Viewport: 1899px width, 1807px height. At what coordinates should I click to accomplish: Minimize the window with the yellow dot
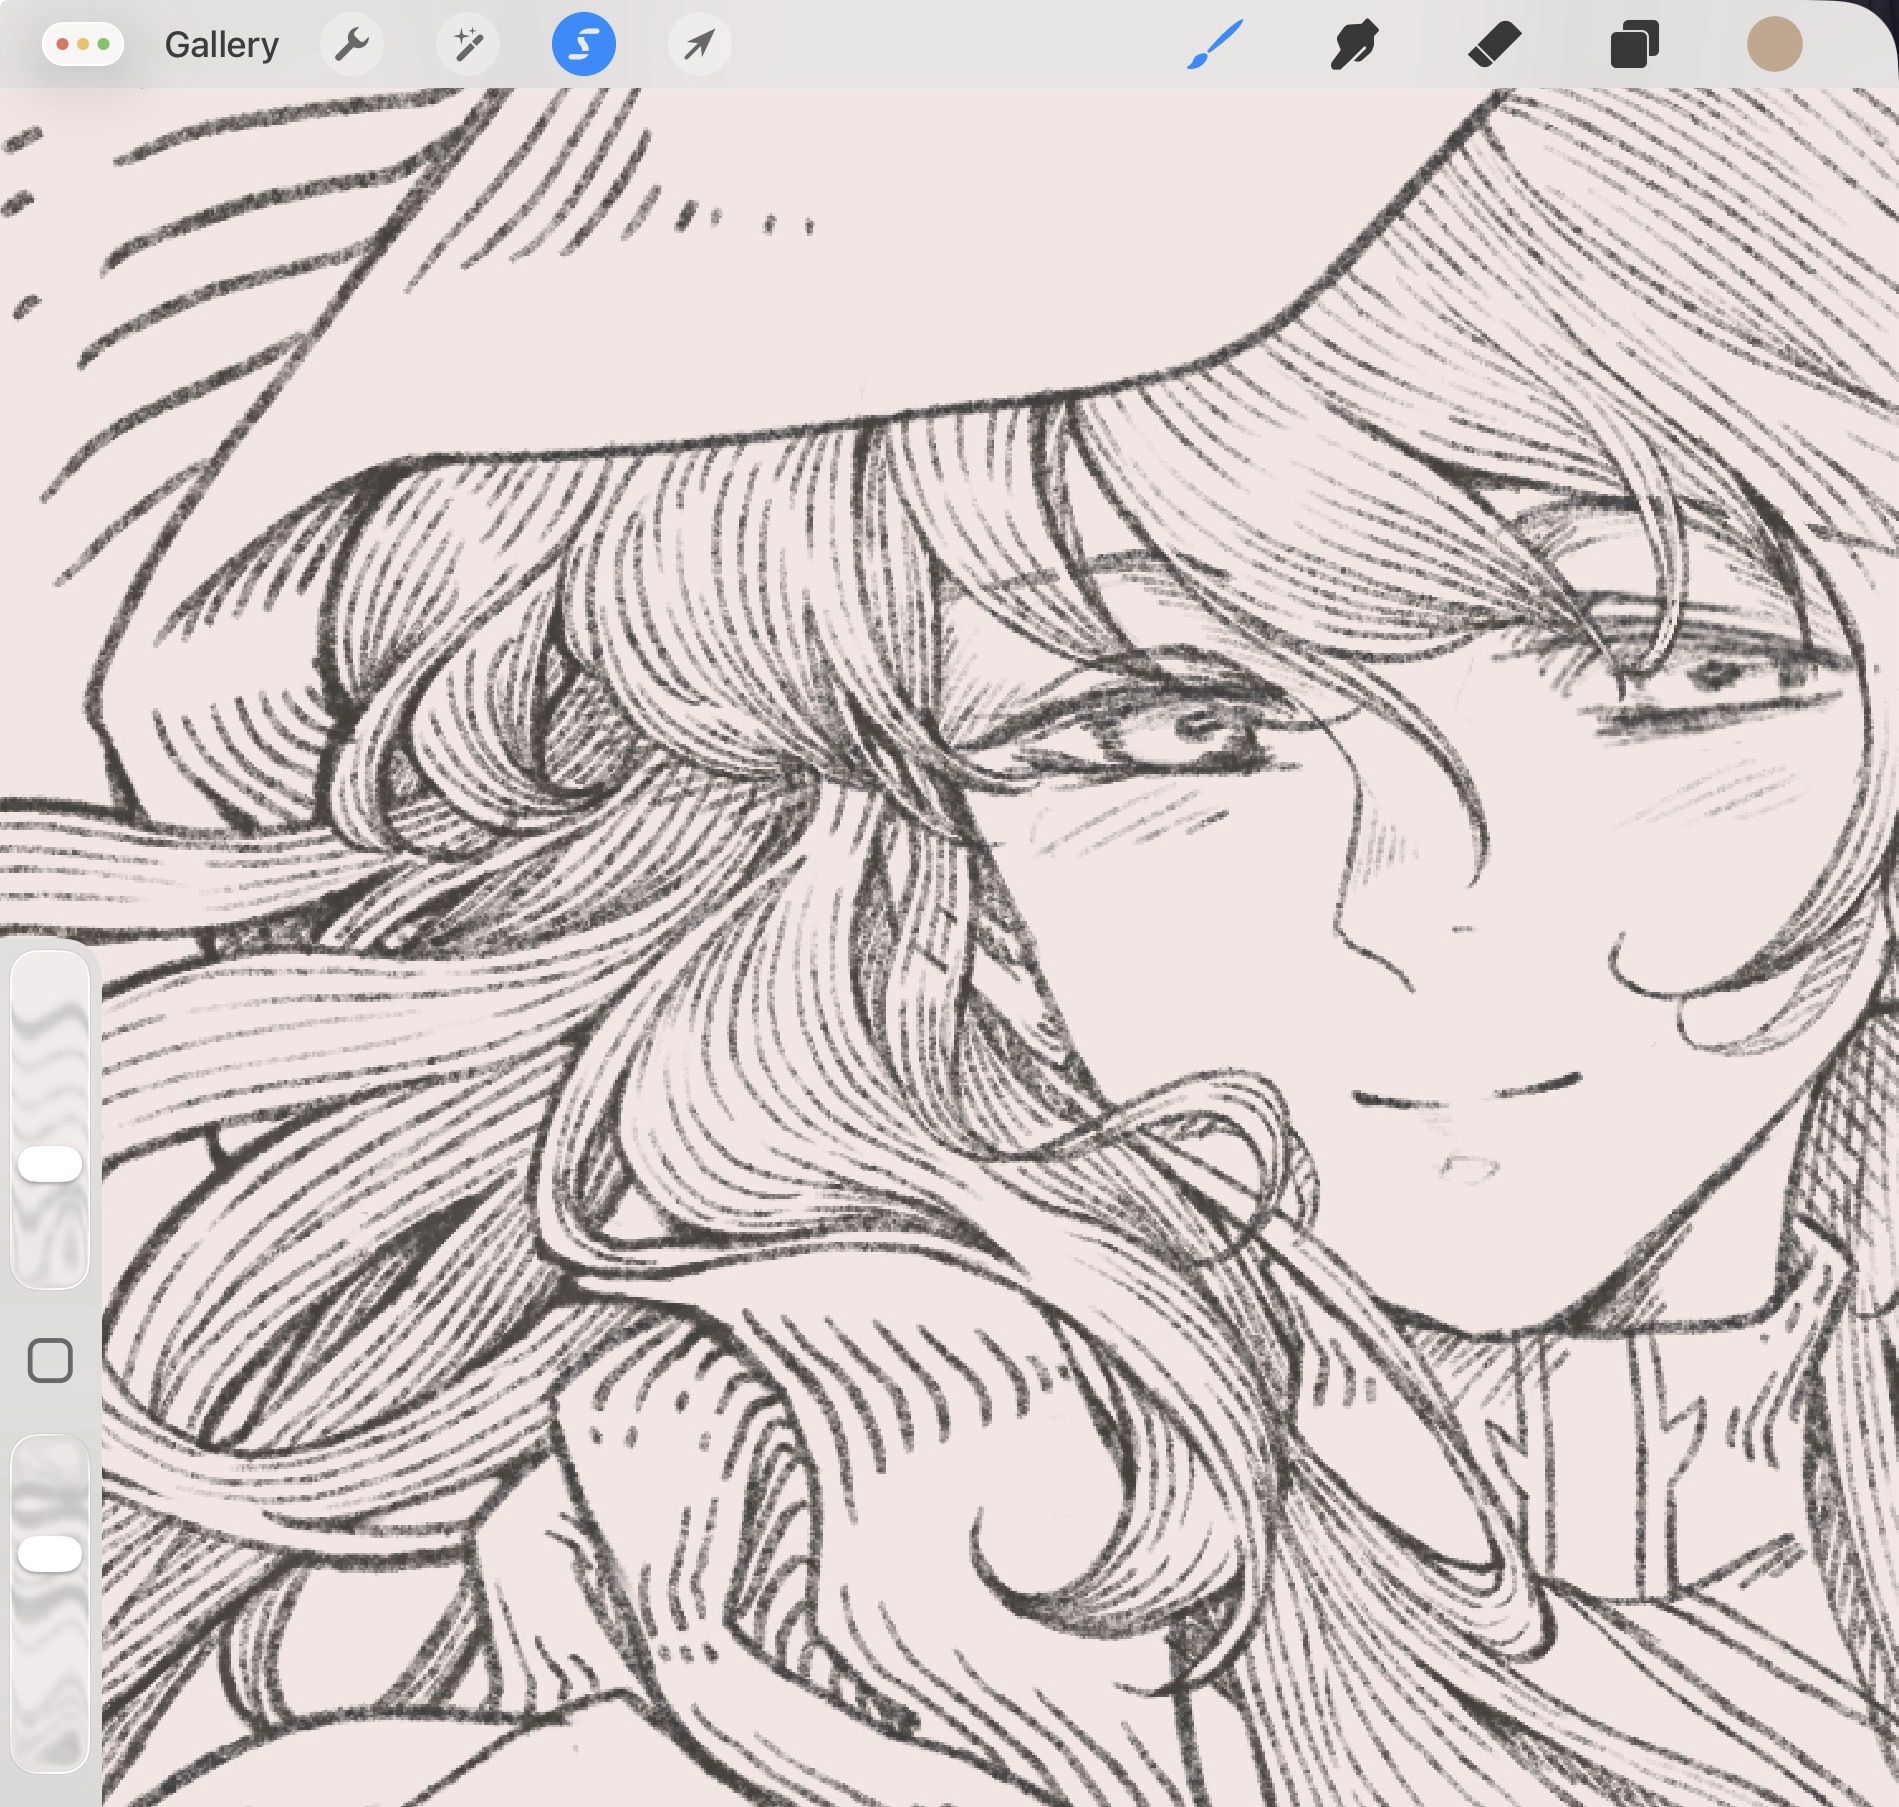83,45
